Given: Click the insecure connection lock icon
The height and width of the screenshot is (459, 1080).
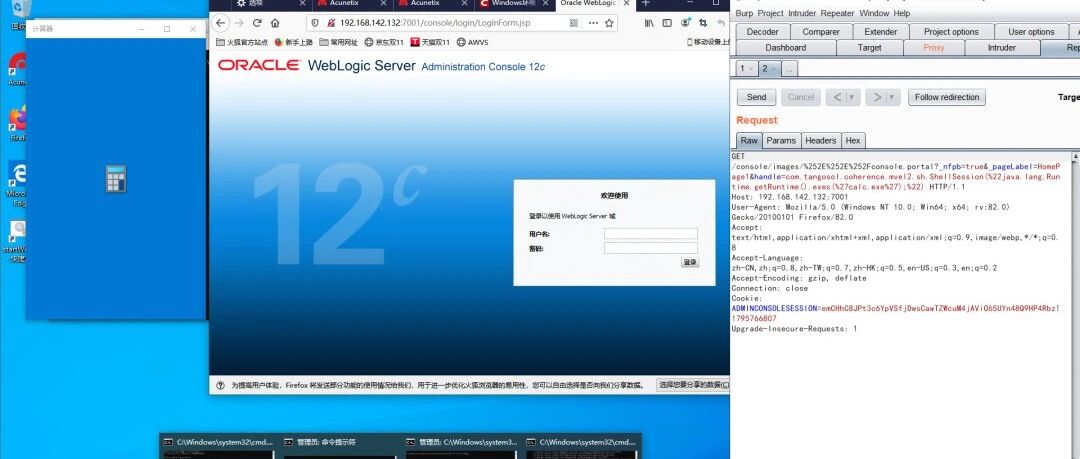Looking at the screenshot, I should (331, 23).
